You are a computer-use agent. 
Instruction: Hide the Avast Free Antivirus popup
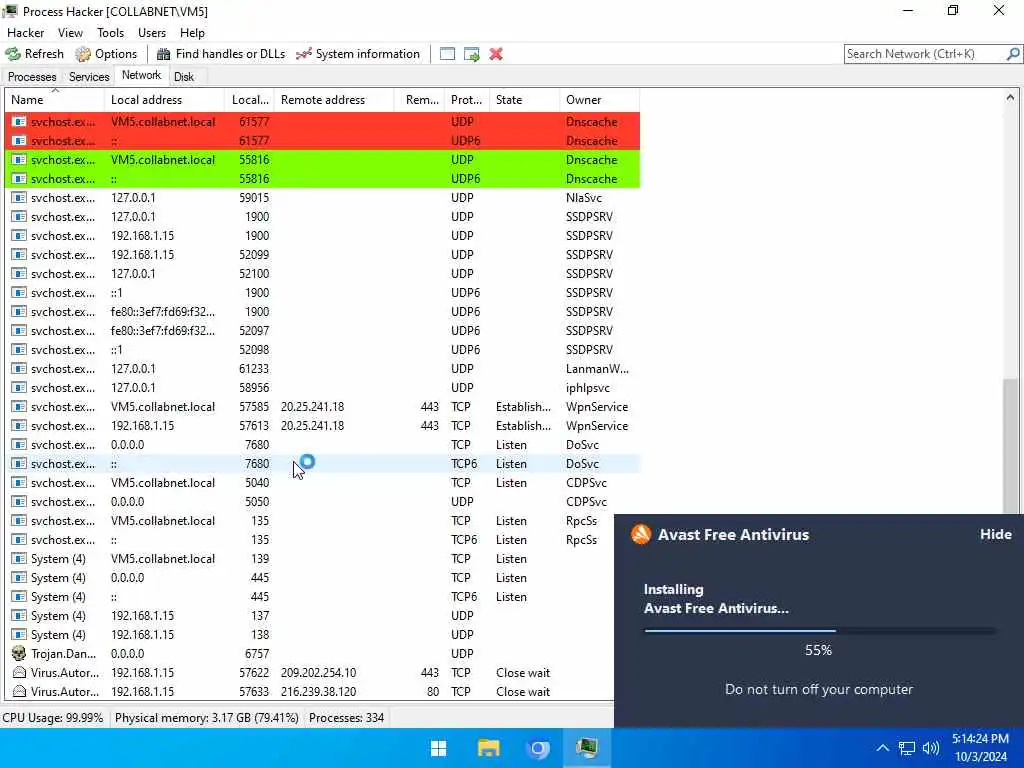coord(995,534)
